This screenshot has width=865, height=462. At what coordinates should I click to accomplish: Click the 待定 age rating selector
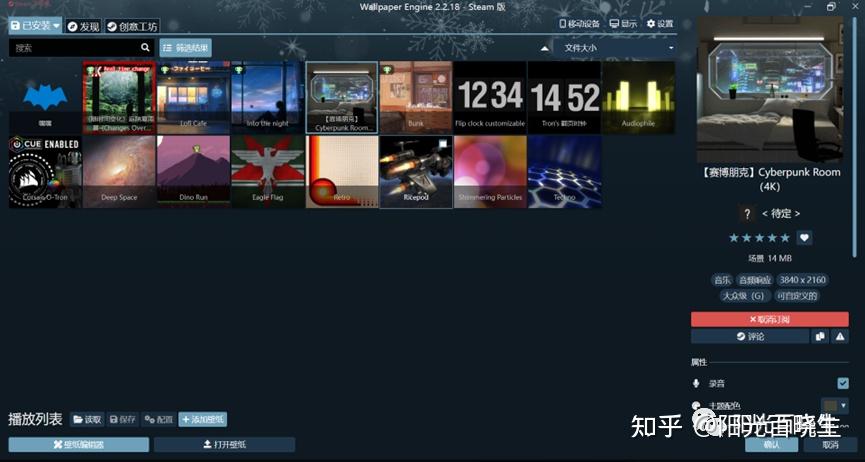coord(781,214)
